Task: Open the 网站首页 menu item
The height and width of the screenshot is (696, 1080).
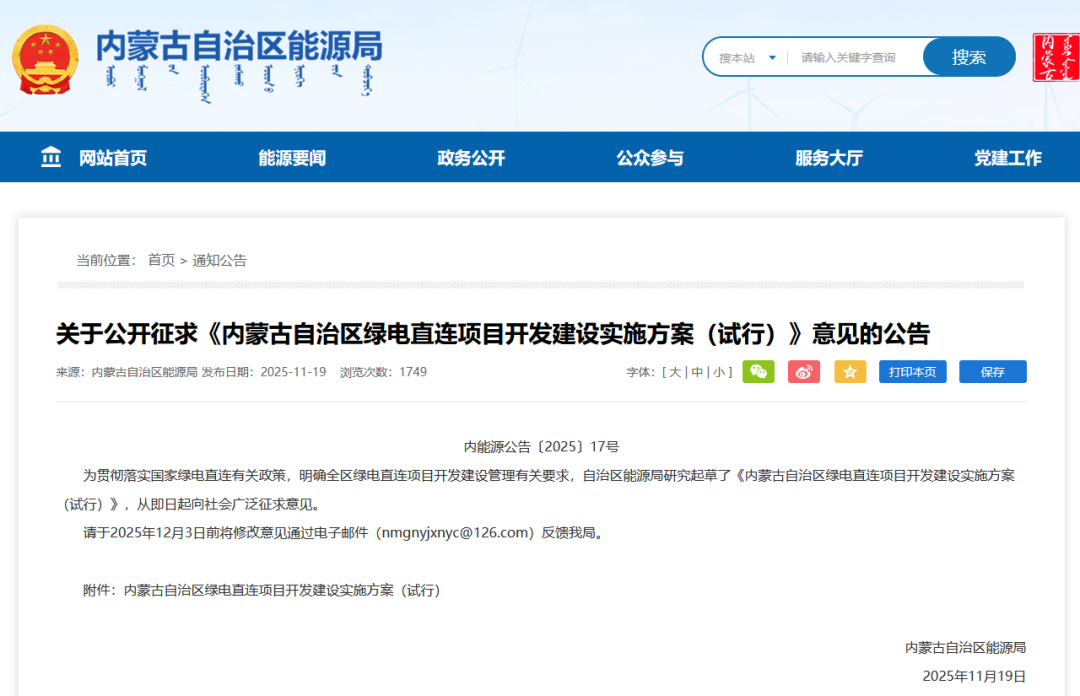Action: [x=113, y=158]
